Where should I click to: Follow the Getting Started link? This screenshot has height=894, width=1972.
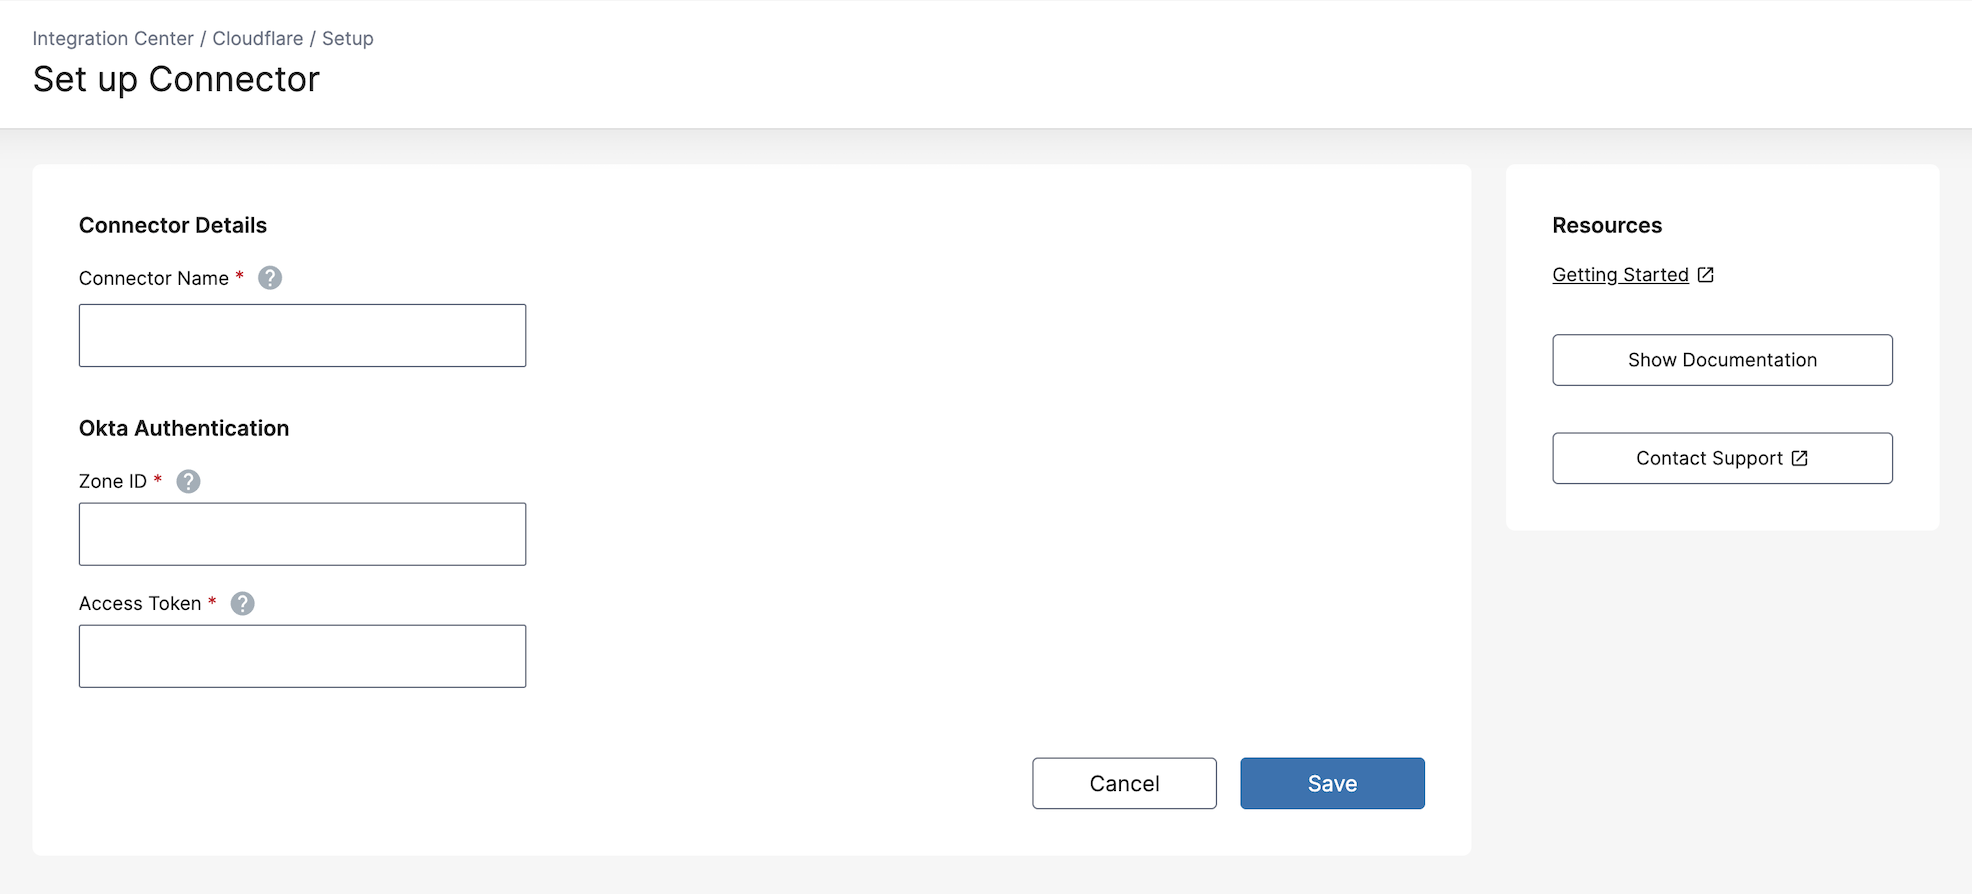[x=1620, y=275]
